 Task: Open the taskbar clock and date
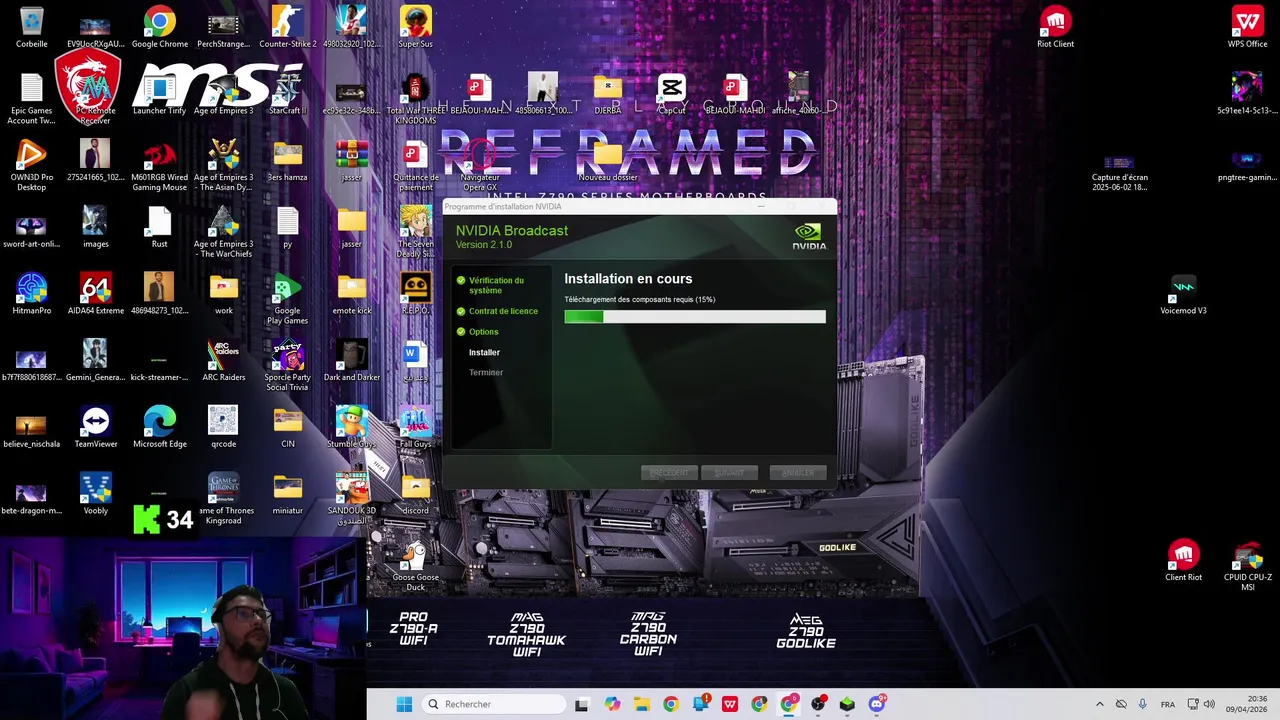click(x=1244, y=704)
